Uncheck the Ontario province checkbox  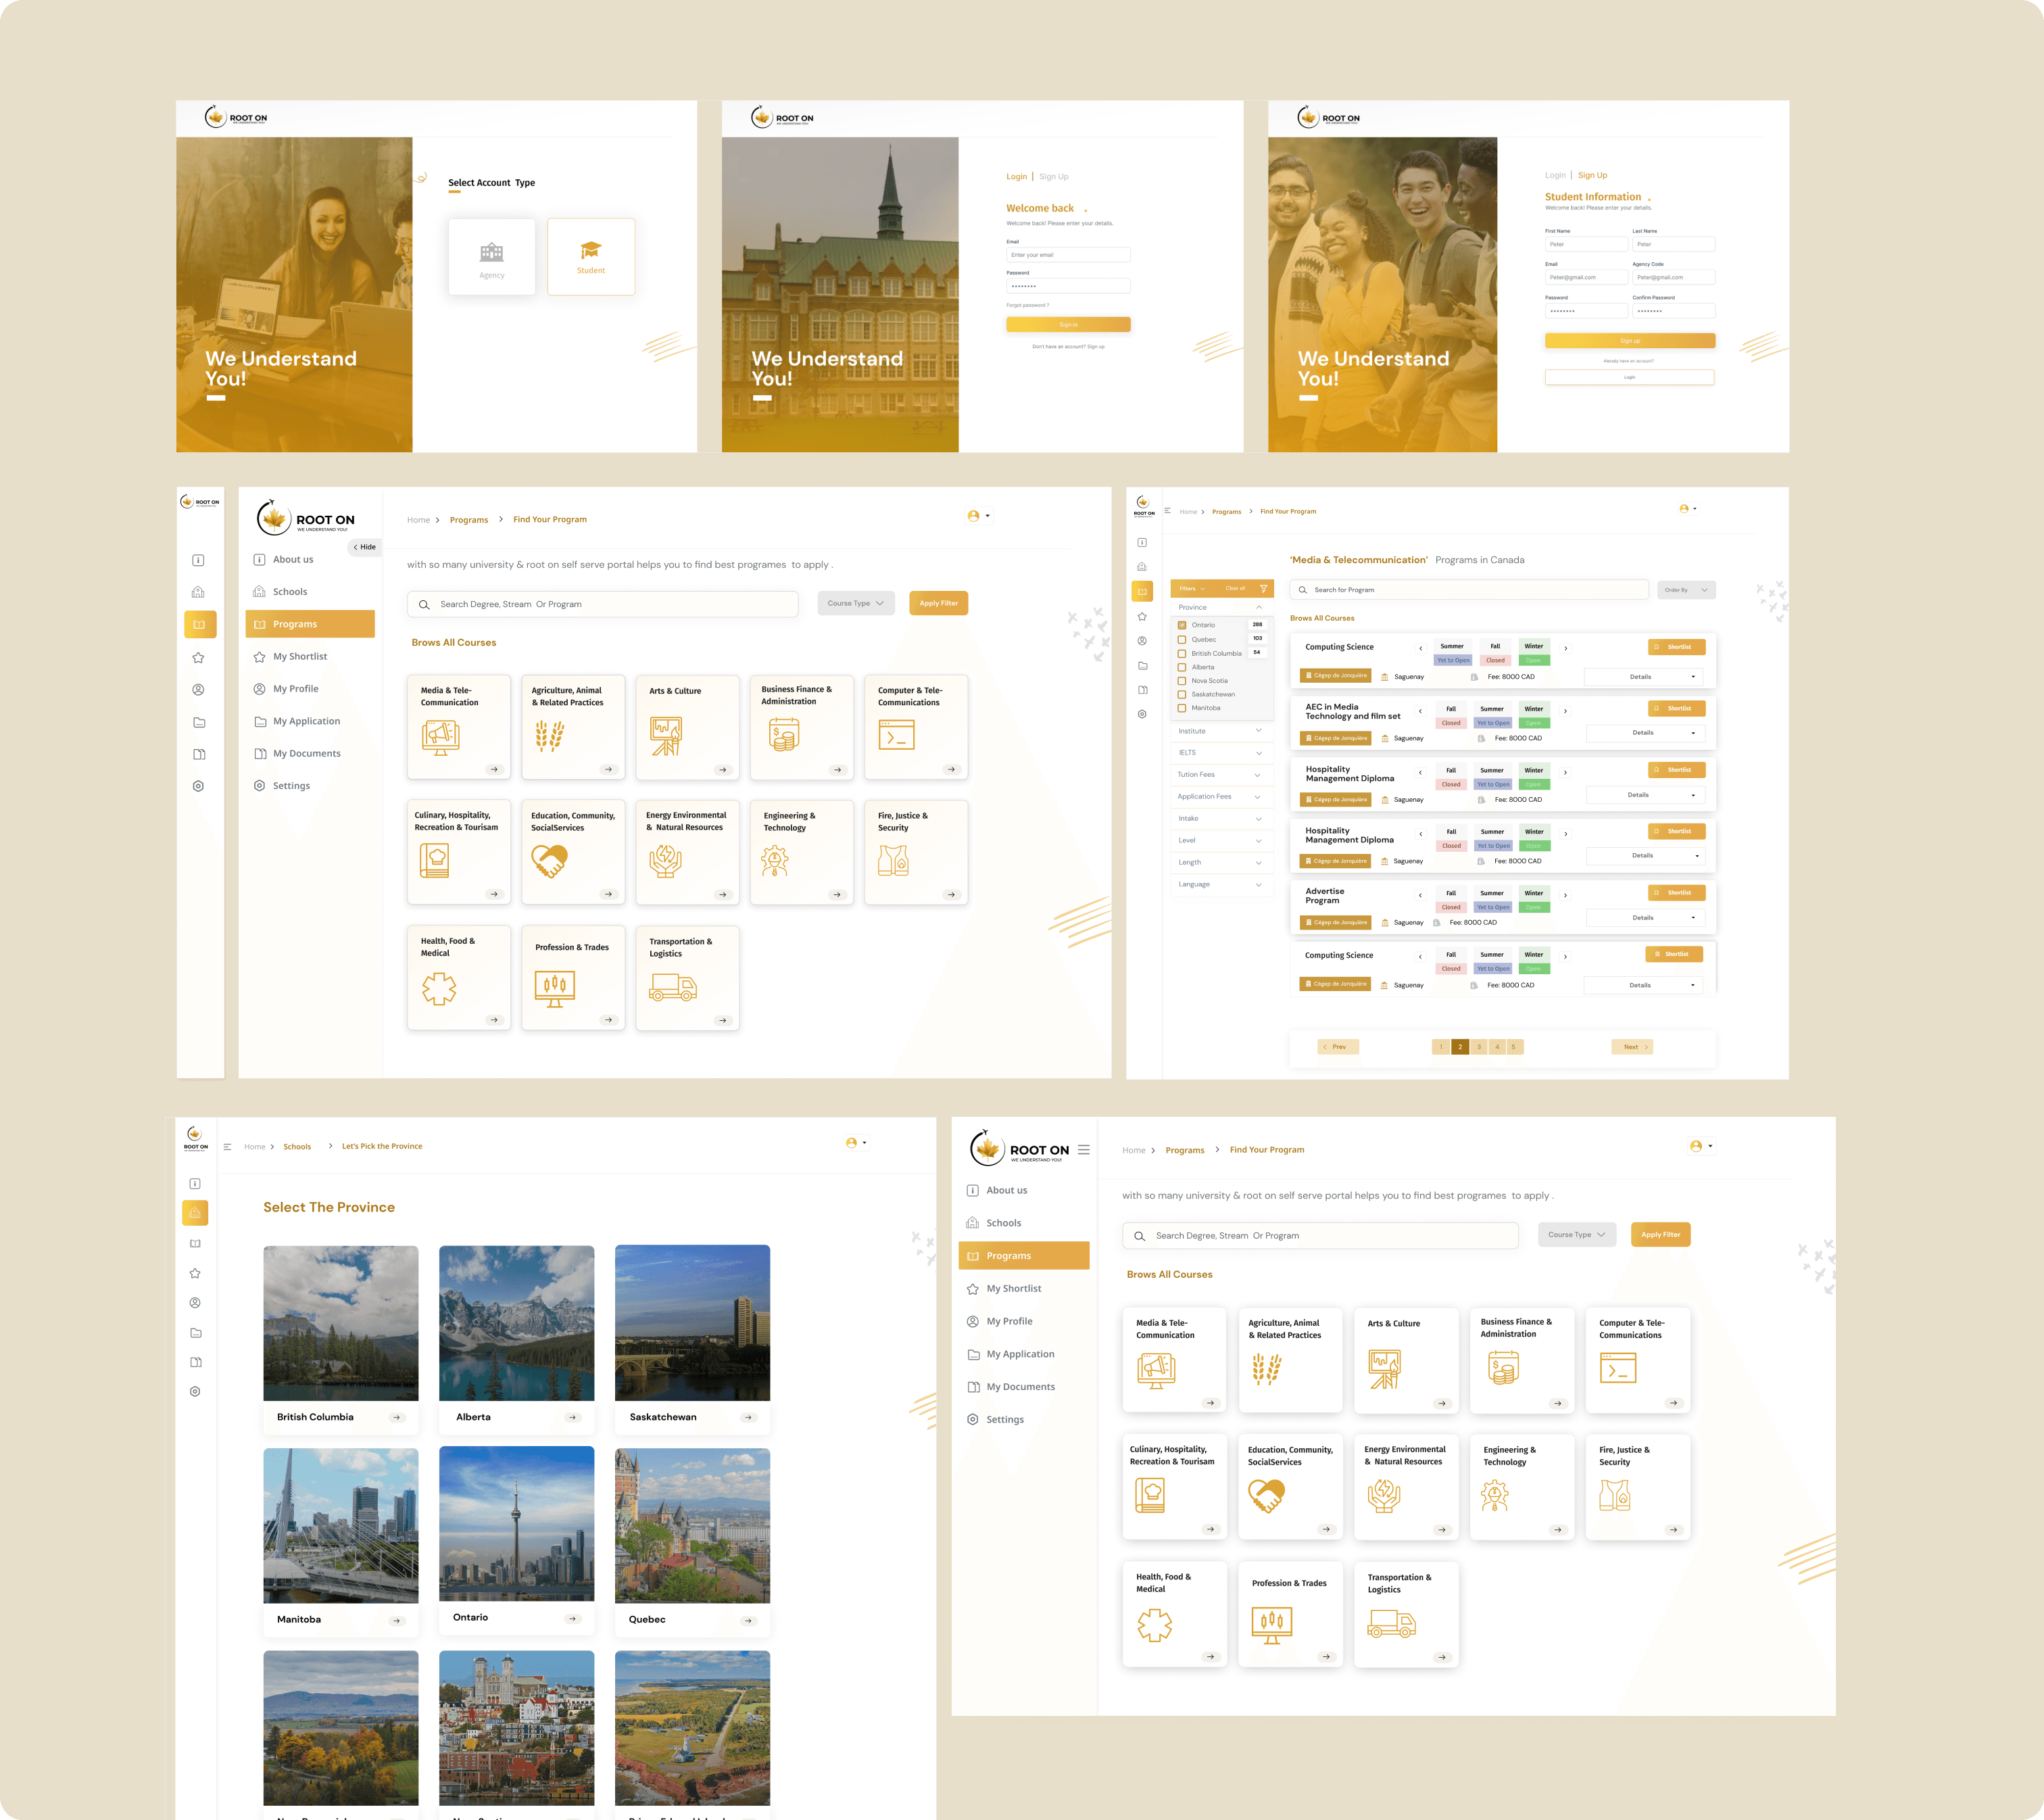coord(1182,625)
